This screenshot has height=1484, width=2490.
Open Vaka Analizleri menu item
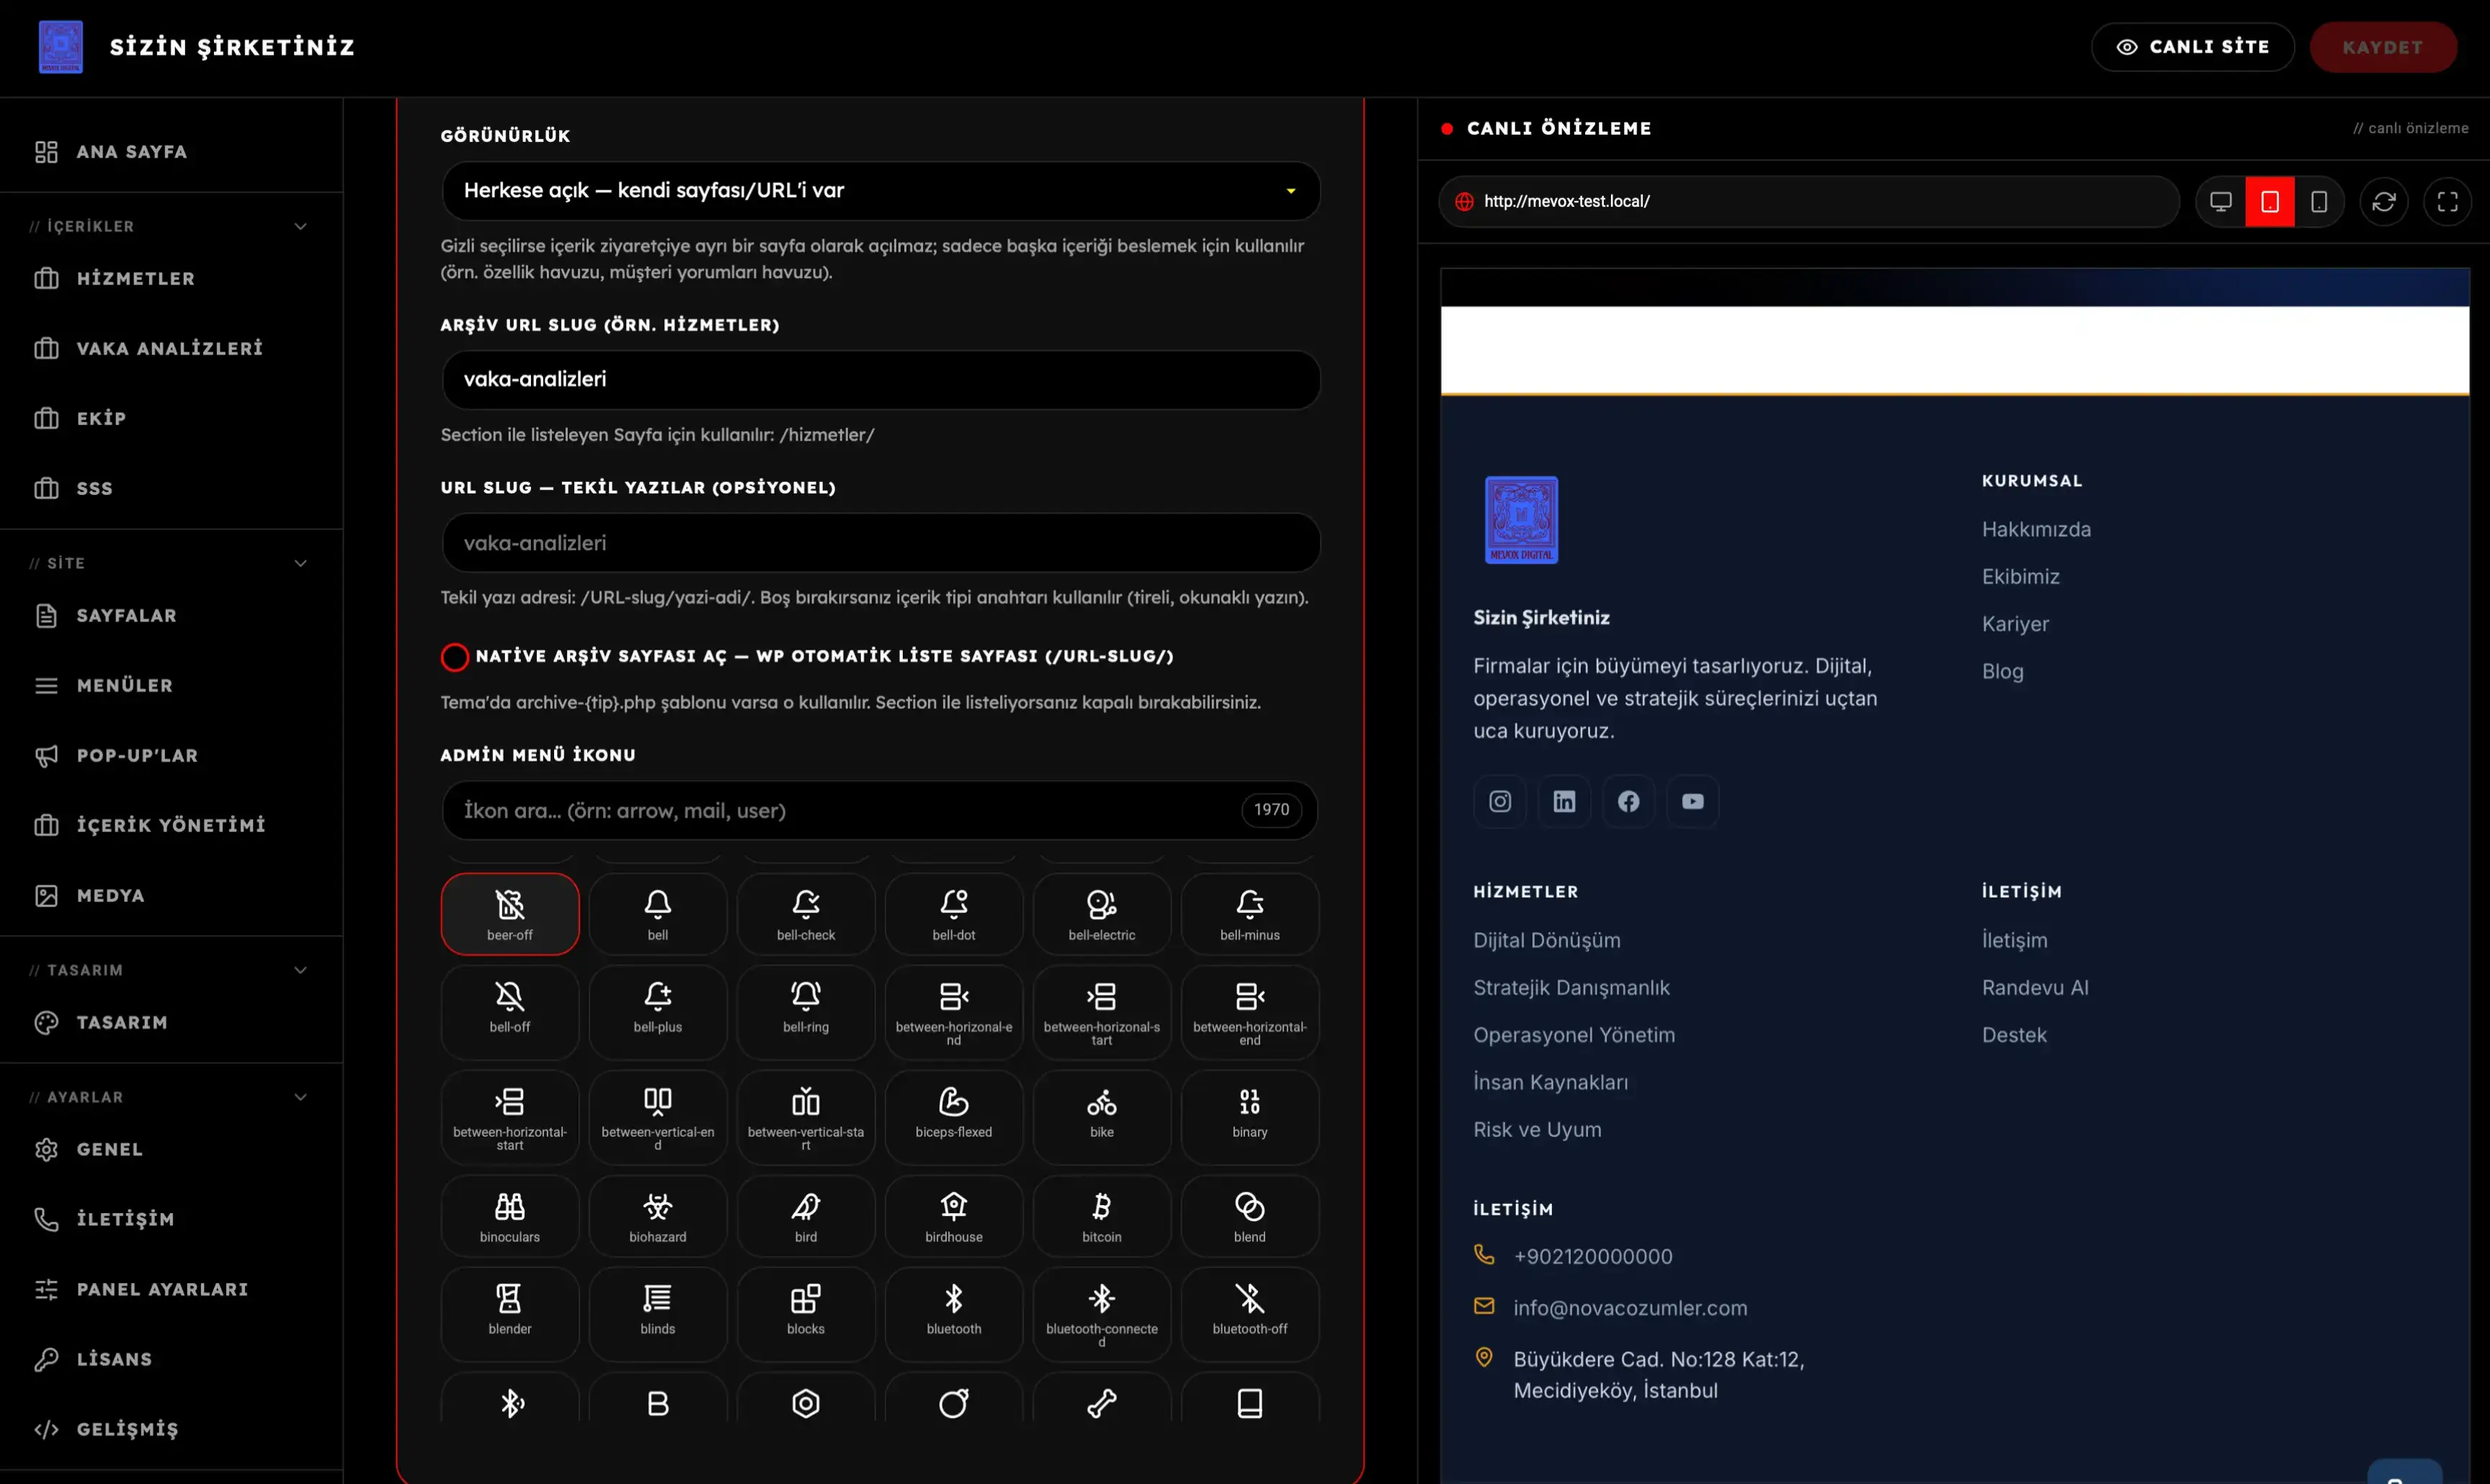[x=171, y=349]
